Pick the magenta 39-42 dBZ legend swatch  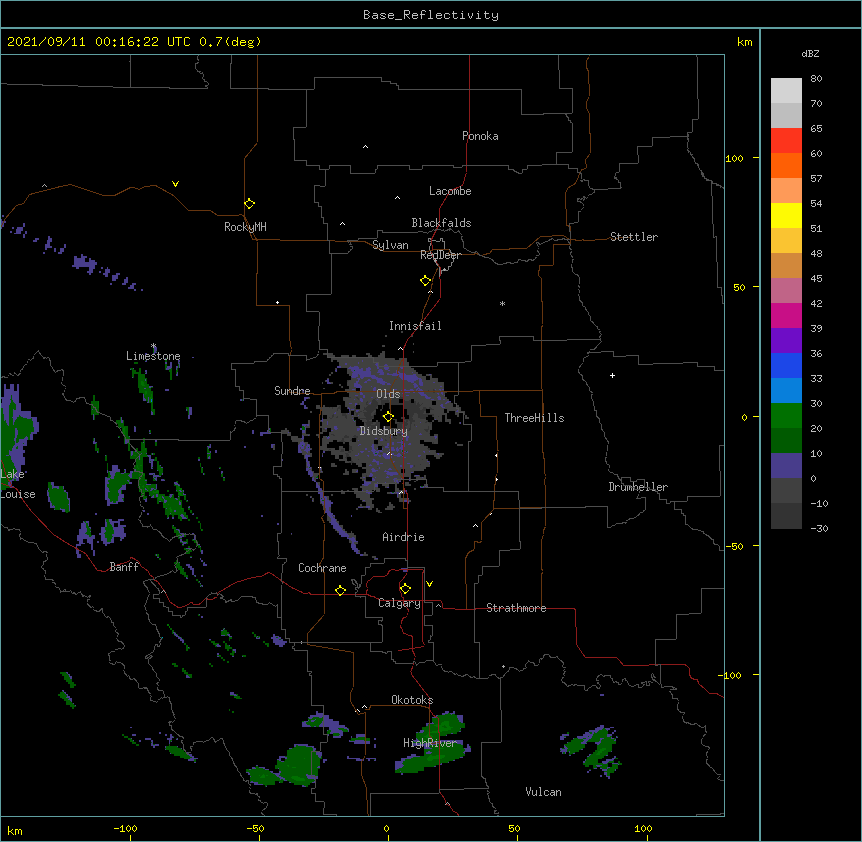tap(786, 315)
